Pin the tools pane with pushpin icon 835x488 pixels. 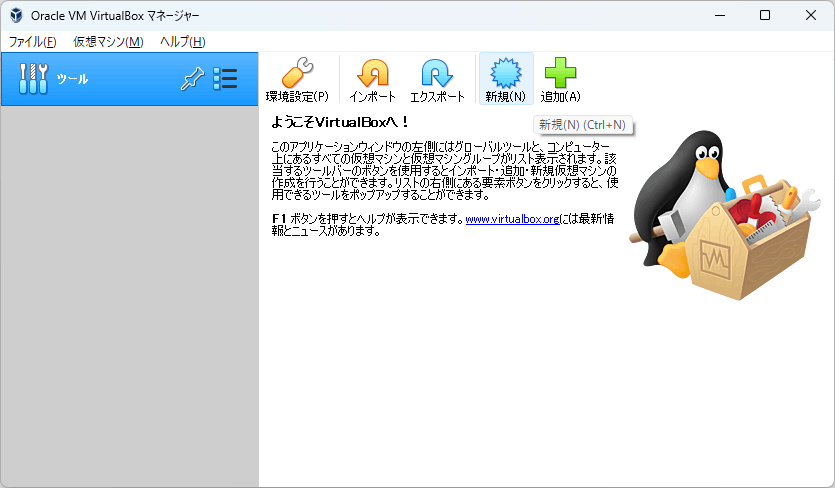click(192, 79)
